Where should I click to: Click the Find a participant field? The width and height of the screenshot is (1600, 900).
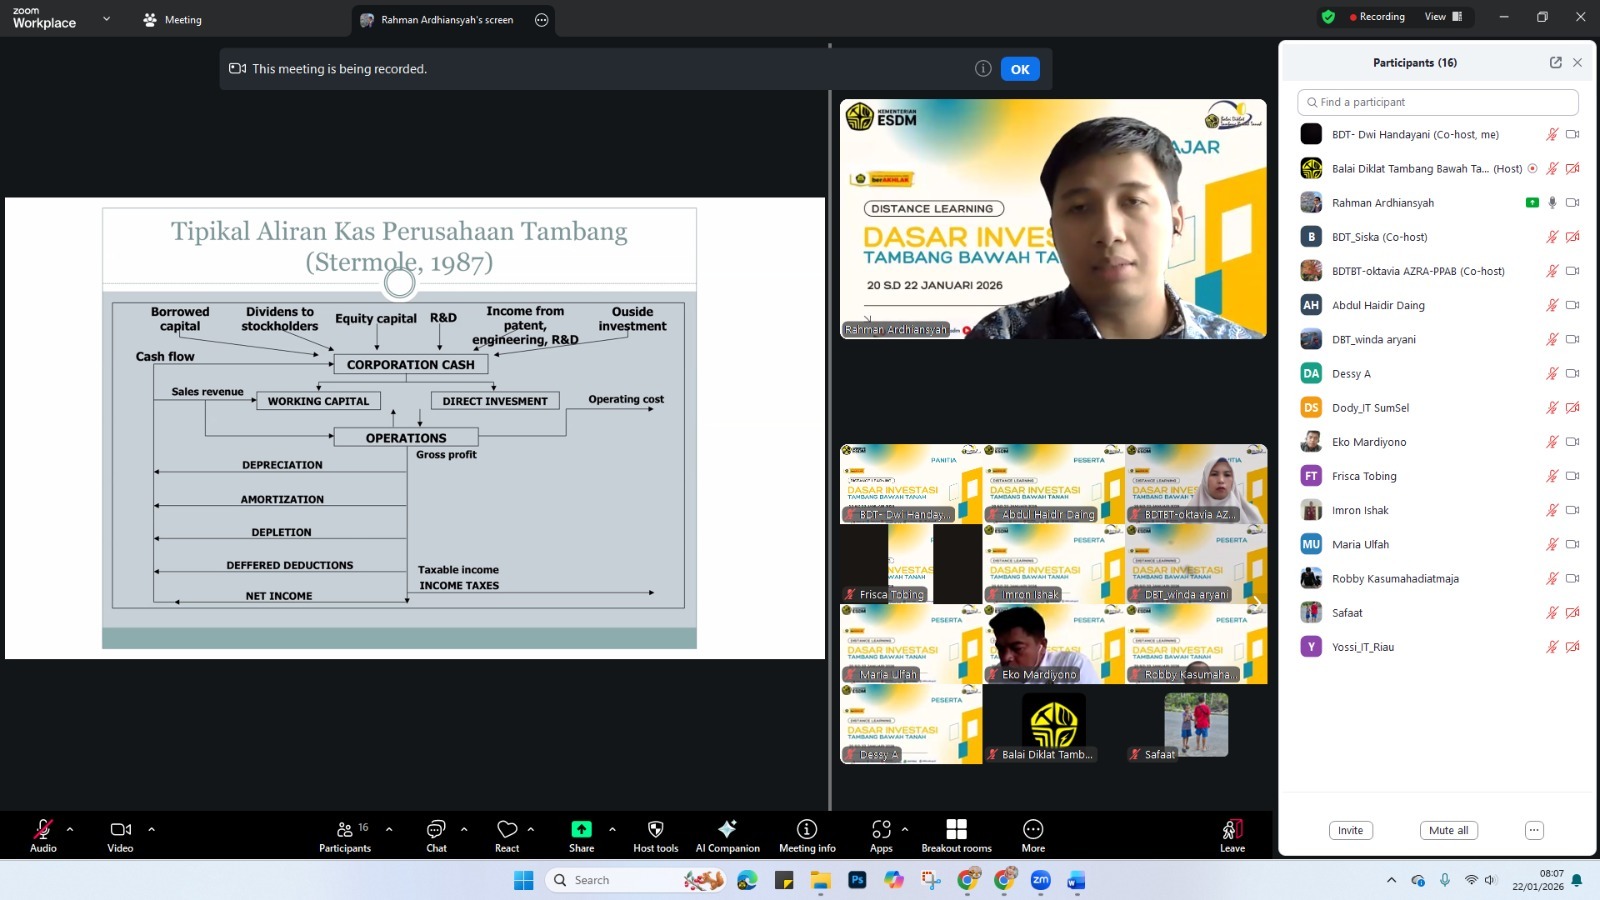(1438, 102)
